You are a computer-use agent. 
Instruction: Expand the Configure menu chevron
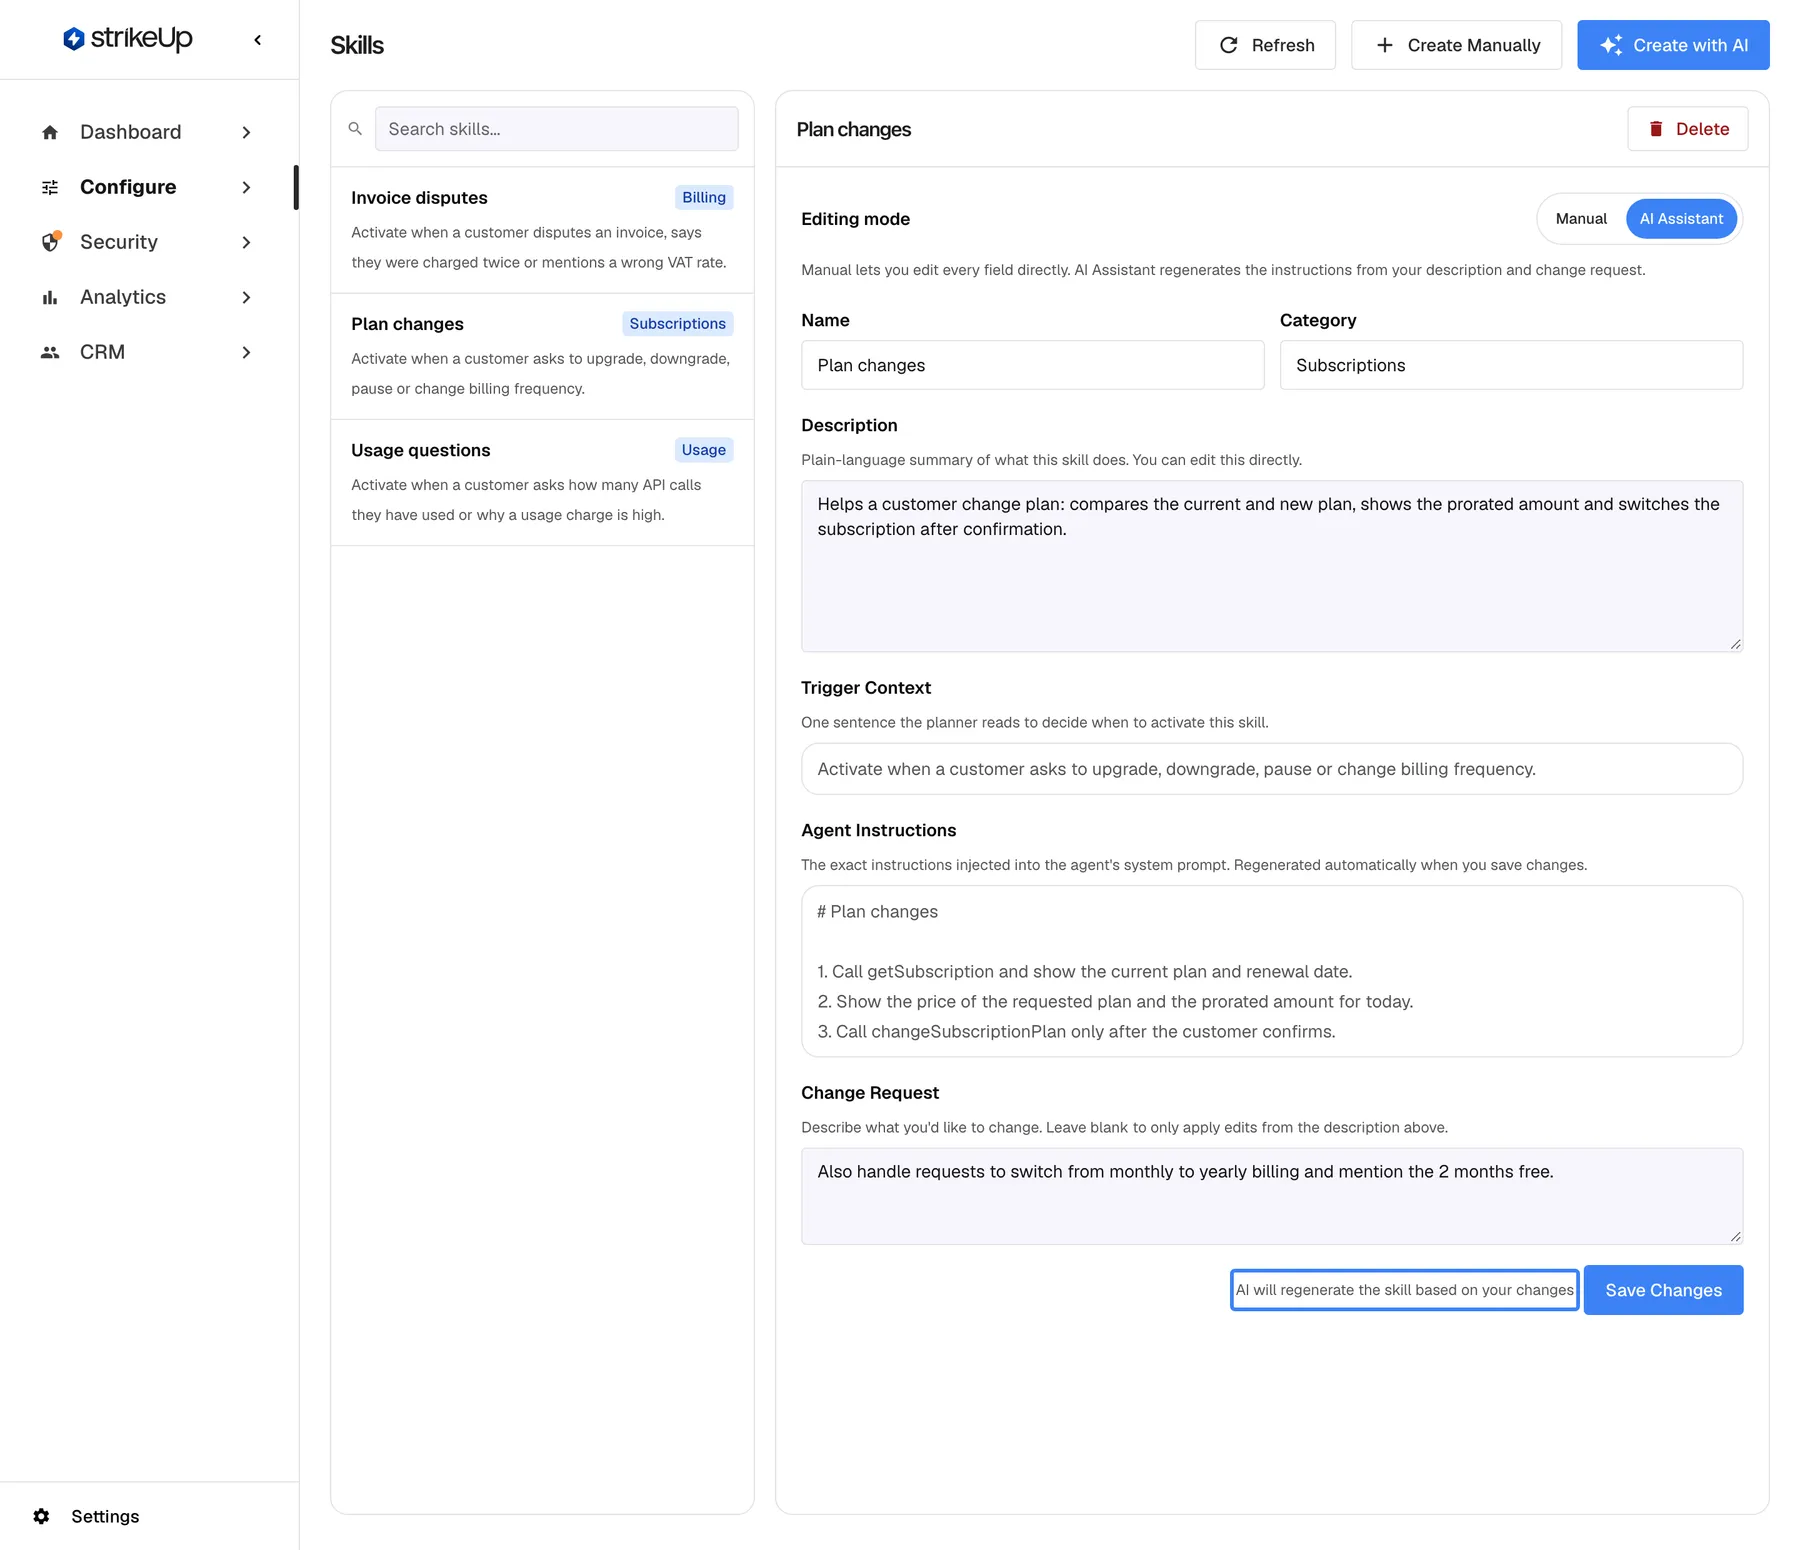pyautogui.click(x=246, y=187)
